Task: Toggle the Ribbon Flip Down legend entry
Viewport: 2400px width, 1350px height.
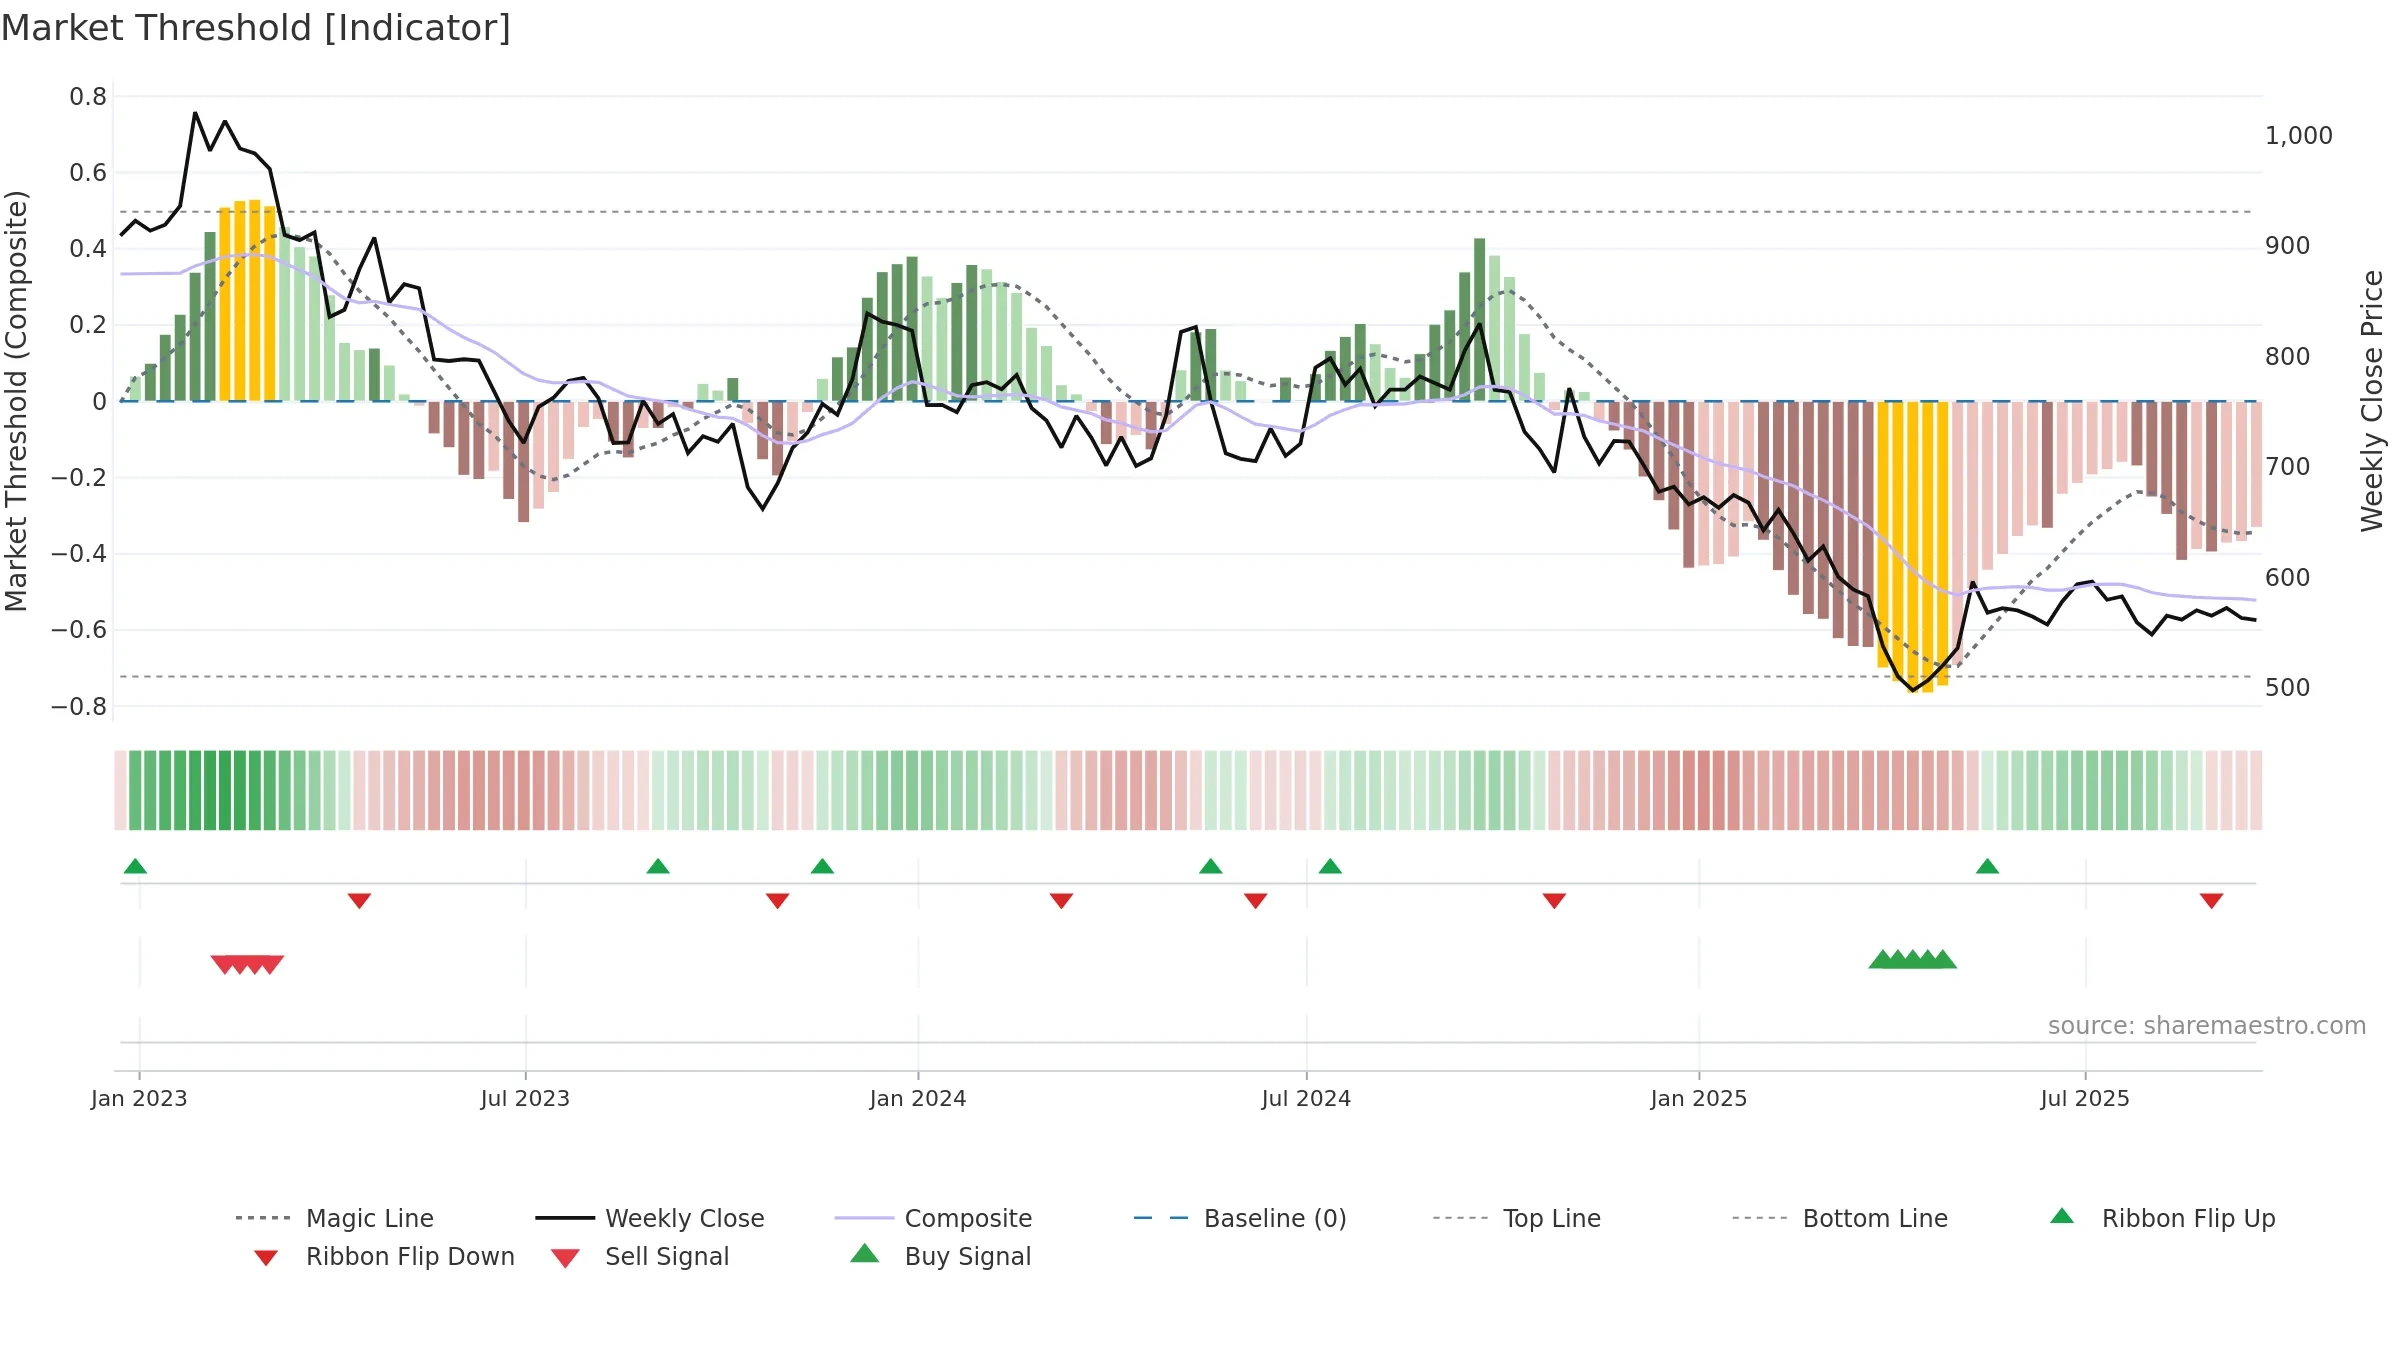Action: (x=384, y=1256)
